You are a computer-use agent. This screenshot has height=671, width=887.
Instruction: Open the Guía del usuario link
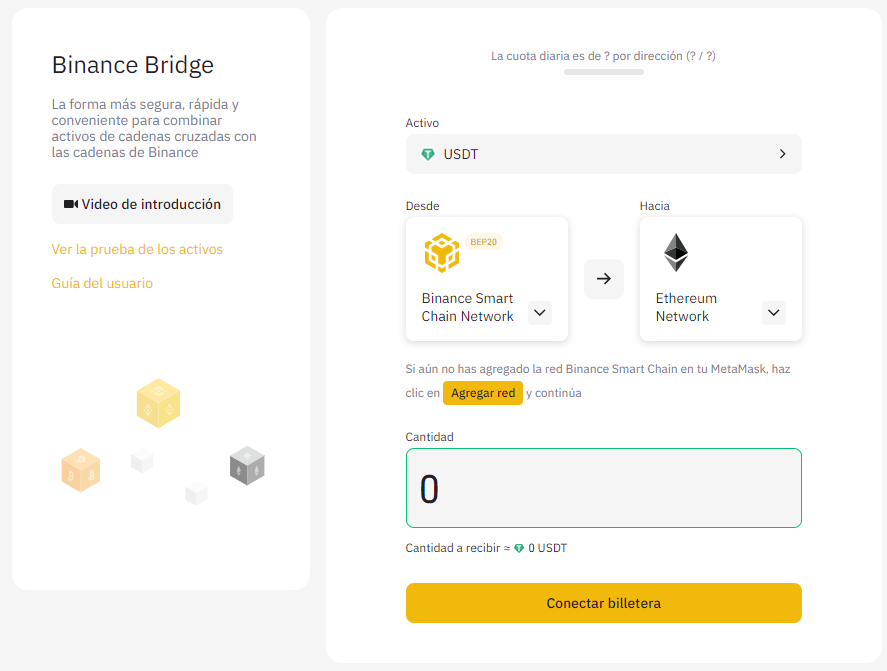(x=102, y=283)
